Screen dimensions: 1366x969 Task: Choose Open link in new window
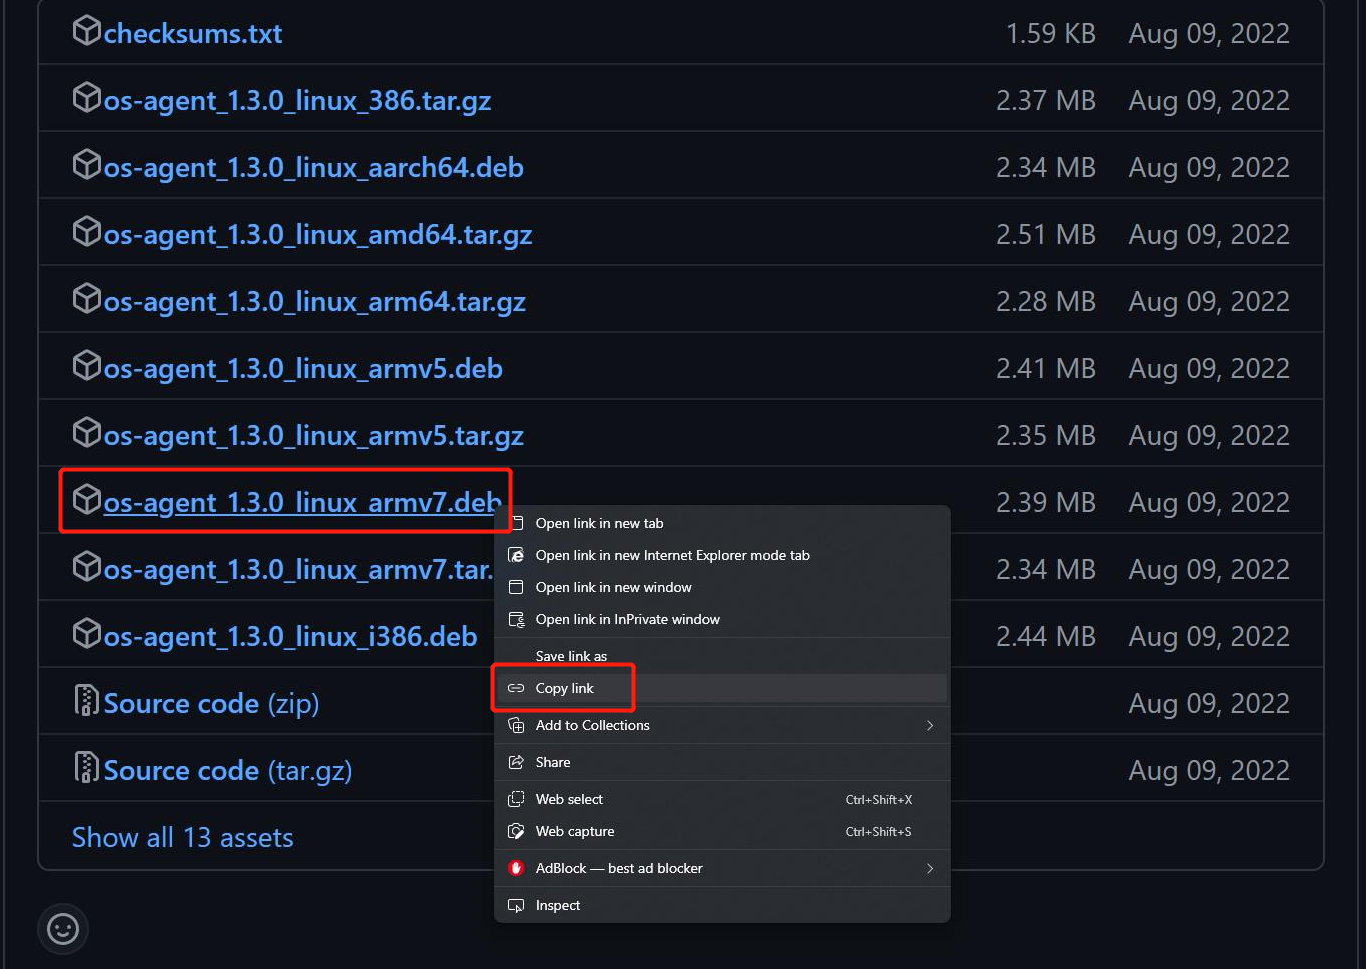tap(722, 587)
